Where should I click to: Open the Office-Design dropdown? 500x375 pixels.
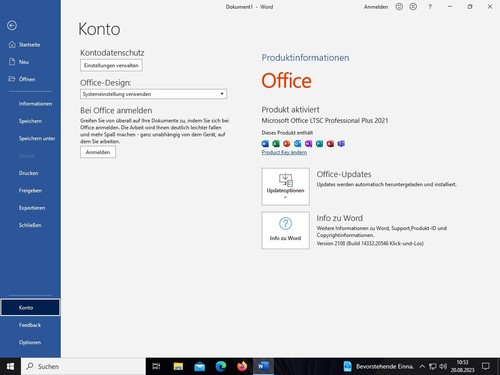153,94
